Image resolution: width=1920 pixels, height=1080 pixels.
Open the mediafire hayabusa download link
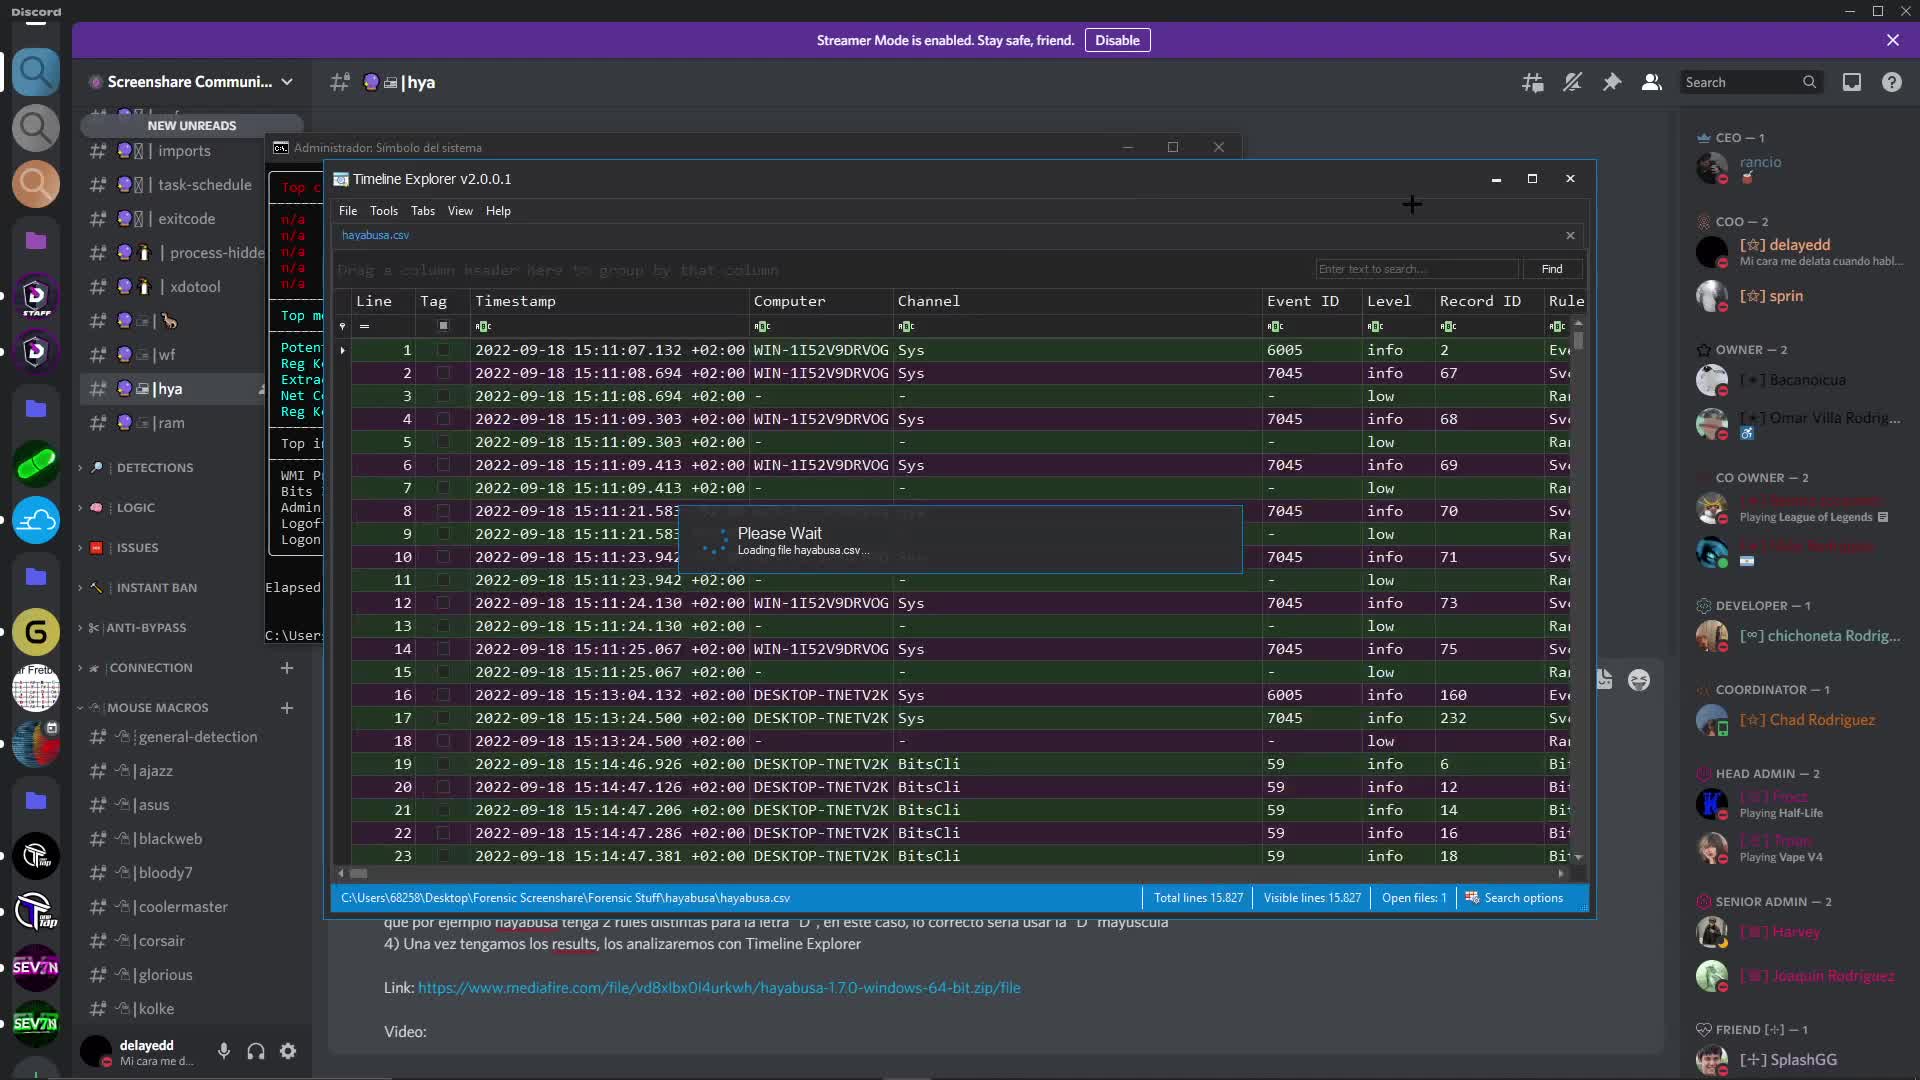[719, 988]
